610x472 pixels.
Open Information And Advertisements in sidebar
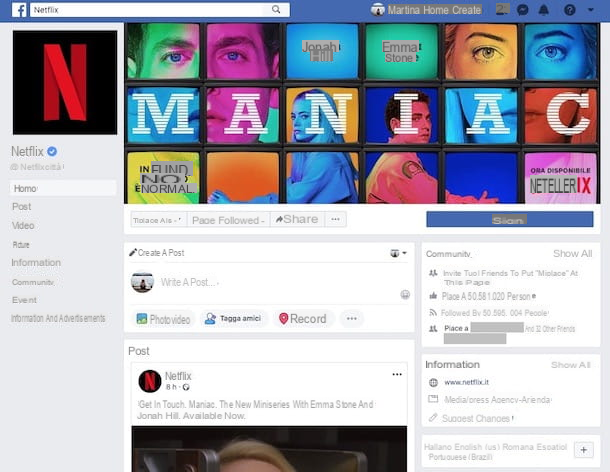[58, 318]
